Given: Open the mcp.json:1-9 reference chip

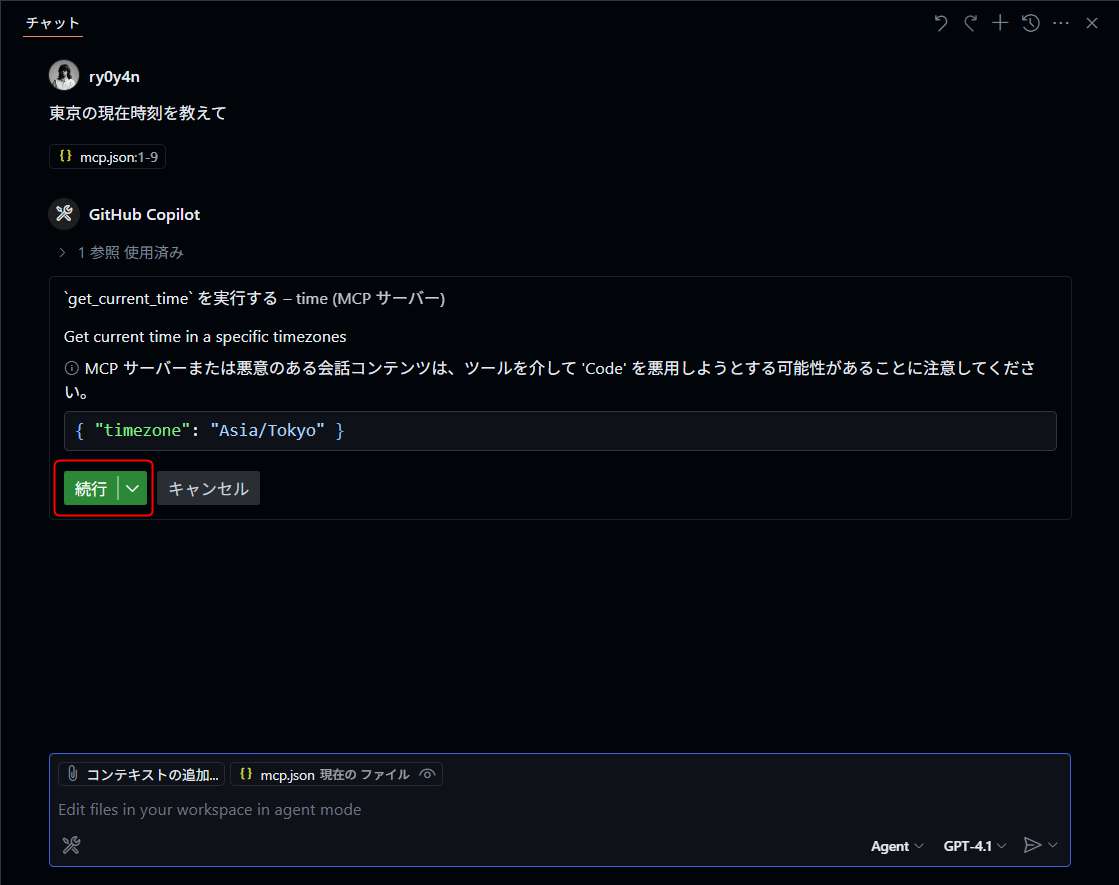Looking at the screenshot, I should (108, 157).
